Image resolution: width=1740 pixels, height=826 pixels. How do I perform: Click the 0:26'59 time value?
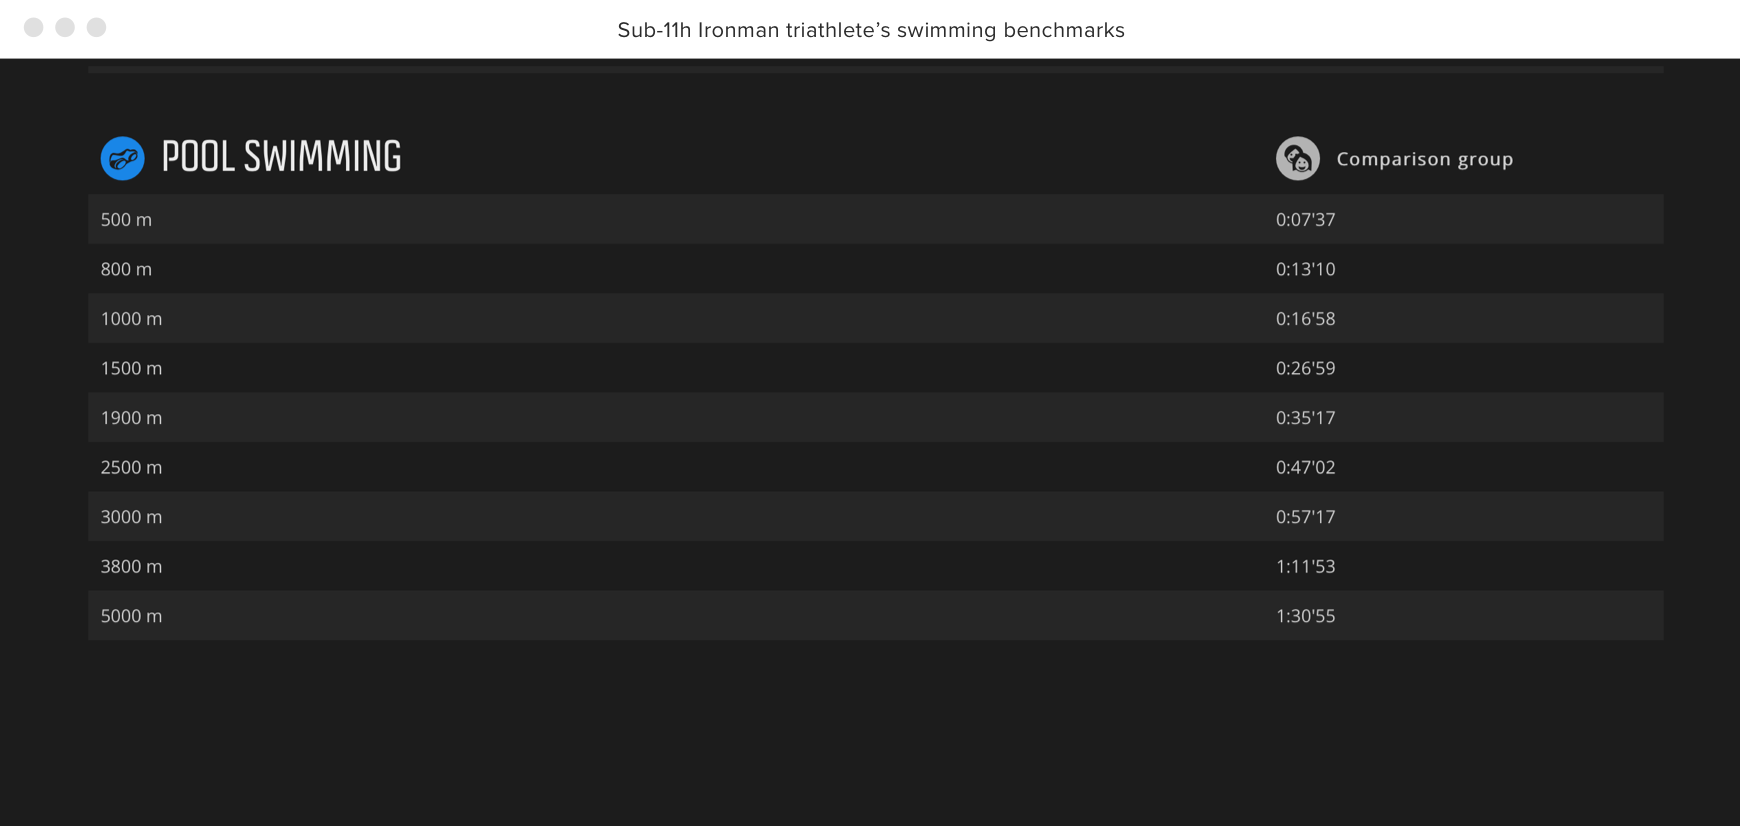(x=1305, y=368)
